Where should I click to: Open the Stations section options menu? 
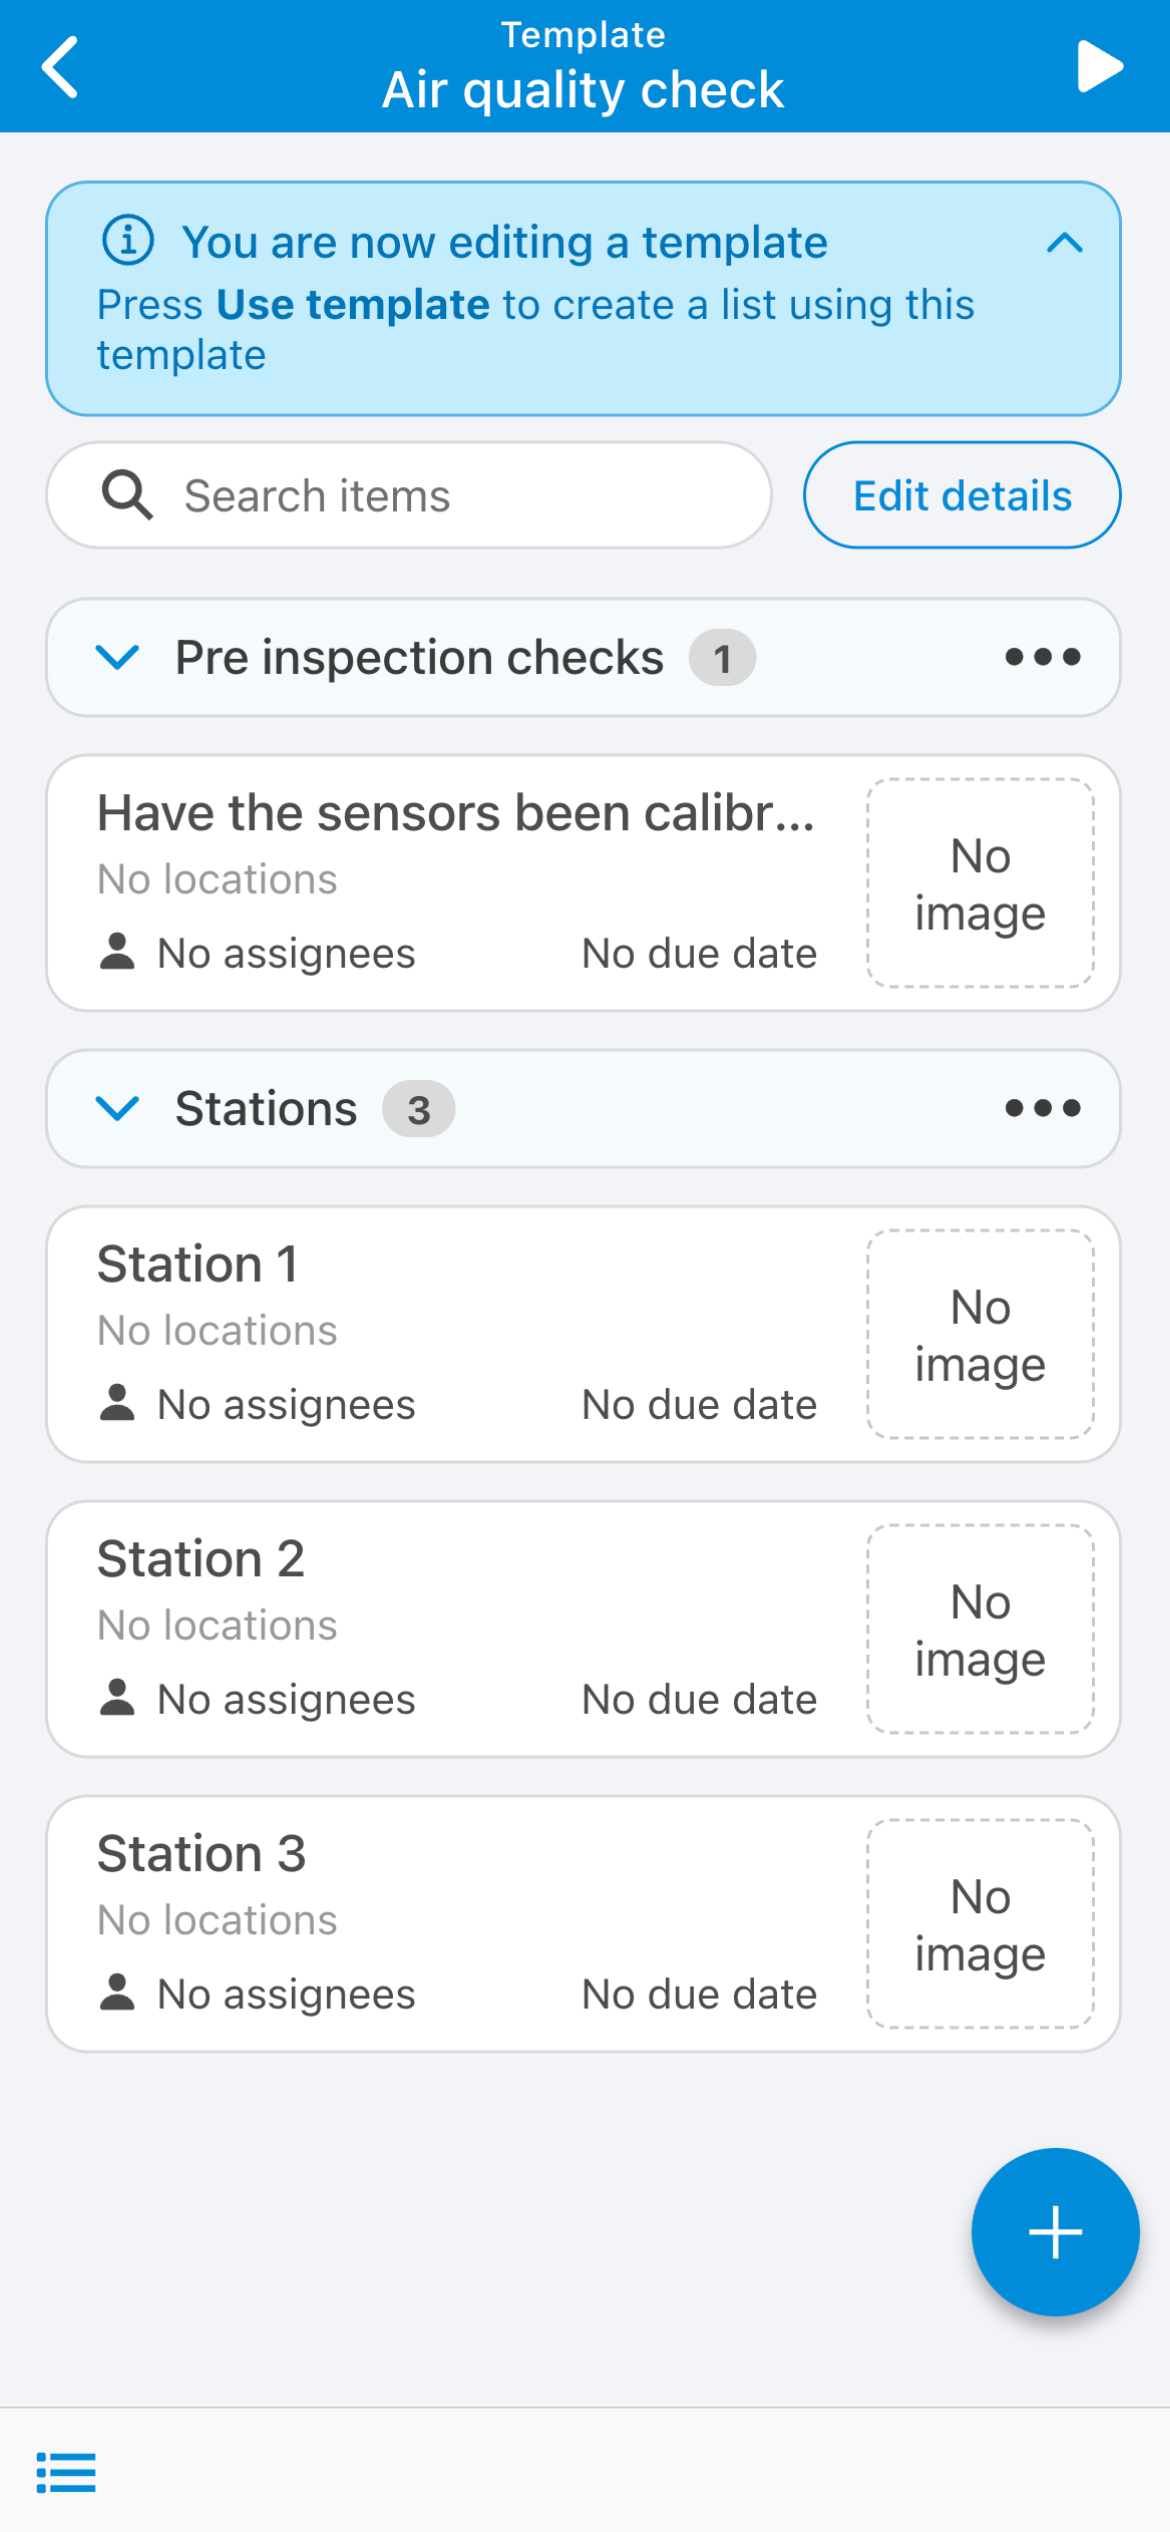click(1042, 1108)
